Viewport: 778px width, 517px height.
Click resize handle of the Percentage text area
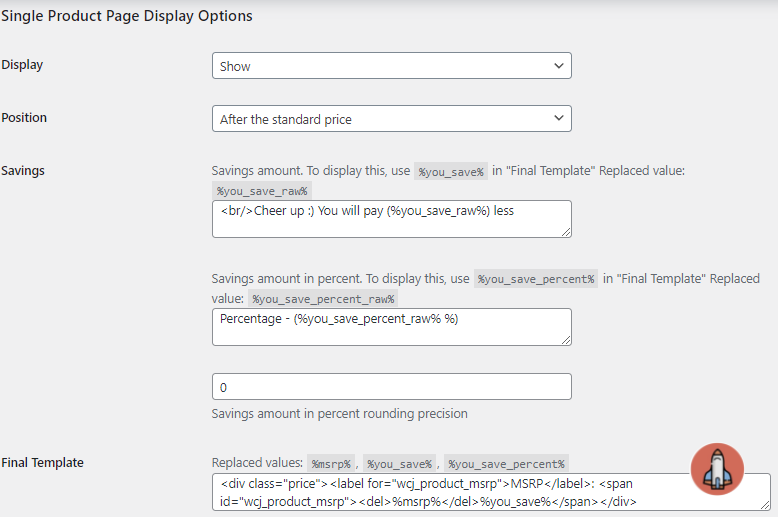(566, 339)
